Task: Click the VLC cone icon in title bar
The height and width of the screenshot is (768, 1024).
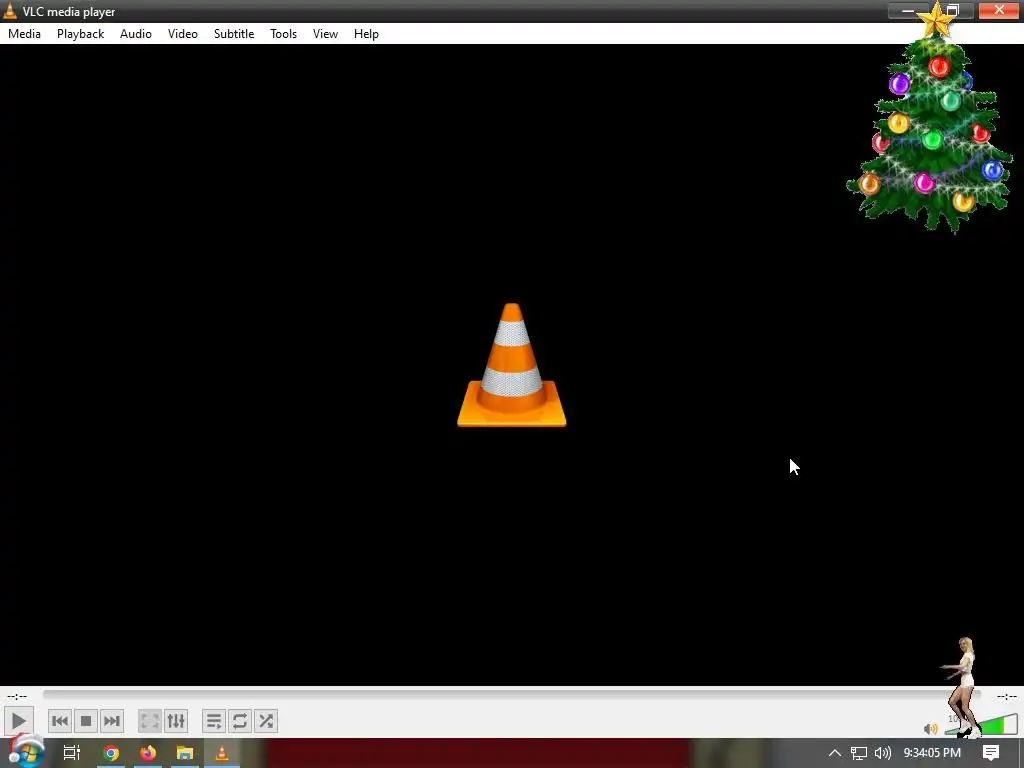Action: pos(10,11)
